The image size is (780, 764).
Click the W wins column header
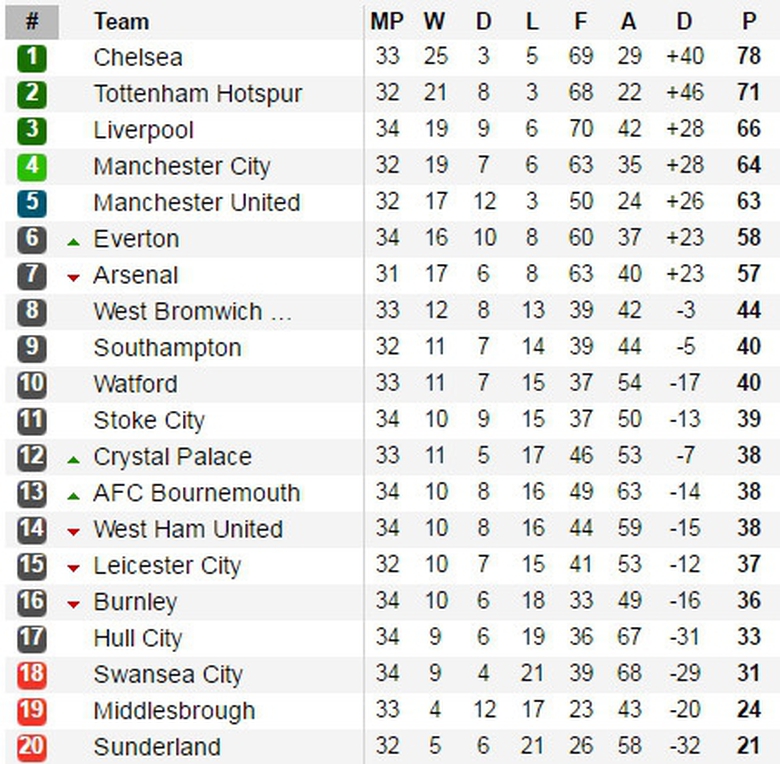[x=435, y=21]
